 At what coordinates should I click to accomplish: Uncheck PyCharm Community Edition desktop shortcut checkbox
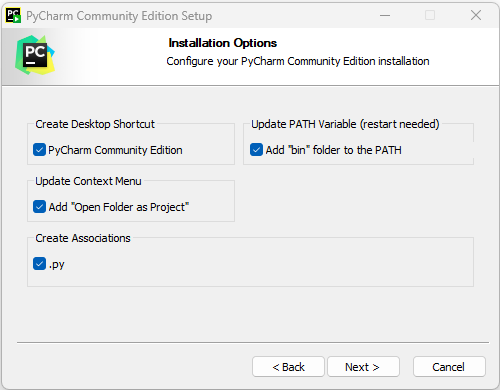click(x=39, y=150)
